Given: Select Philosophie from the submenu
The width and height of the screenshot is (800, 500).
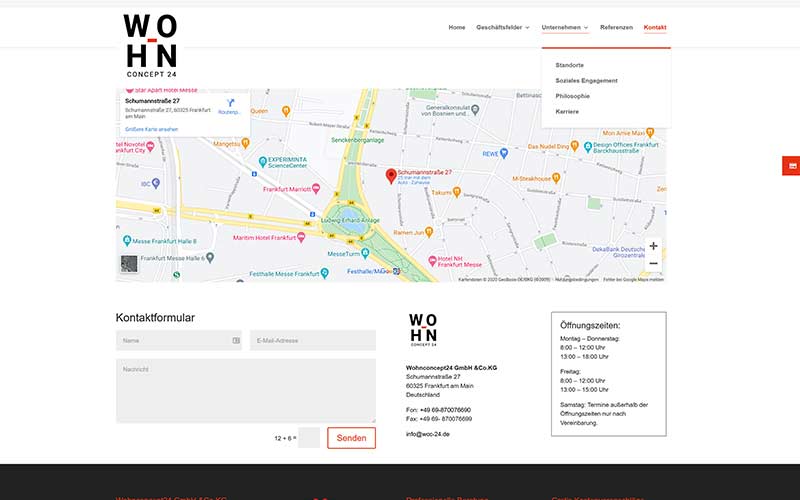Looking at the screenshot, I should [572, 96].
